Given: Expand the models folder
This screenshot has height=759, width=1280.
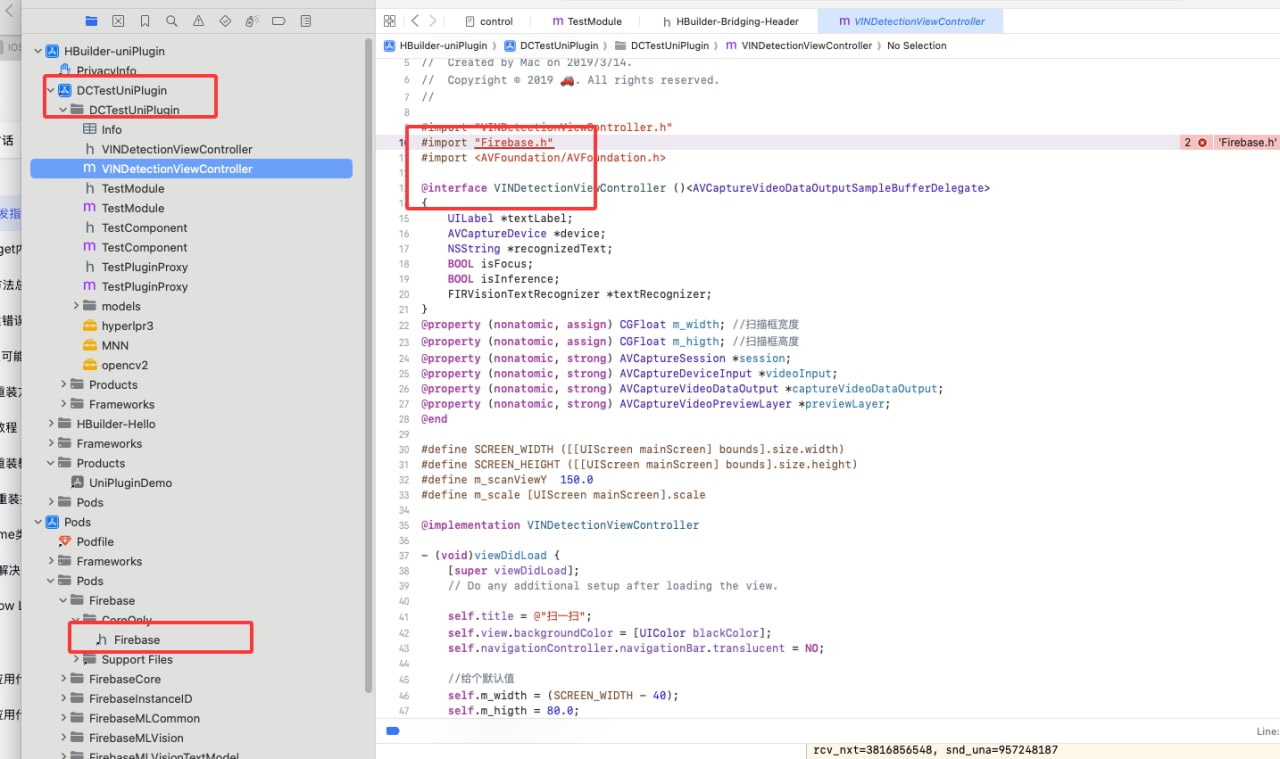Looking at the screenshot, I should pyautogui.click(x=77, y=306).
